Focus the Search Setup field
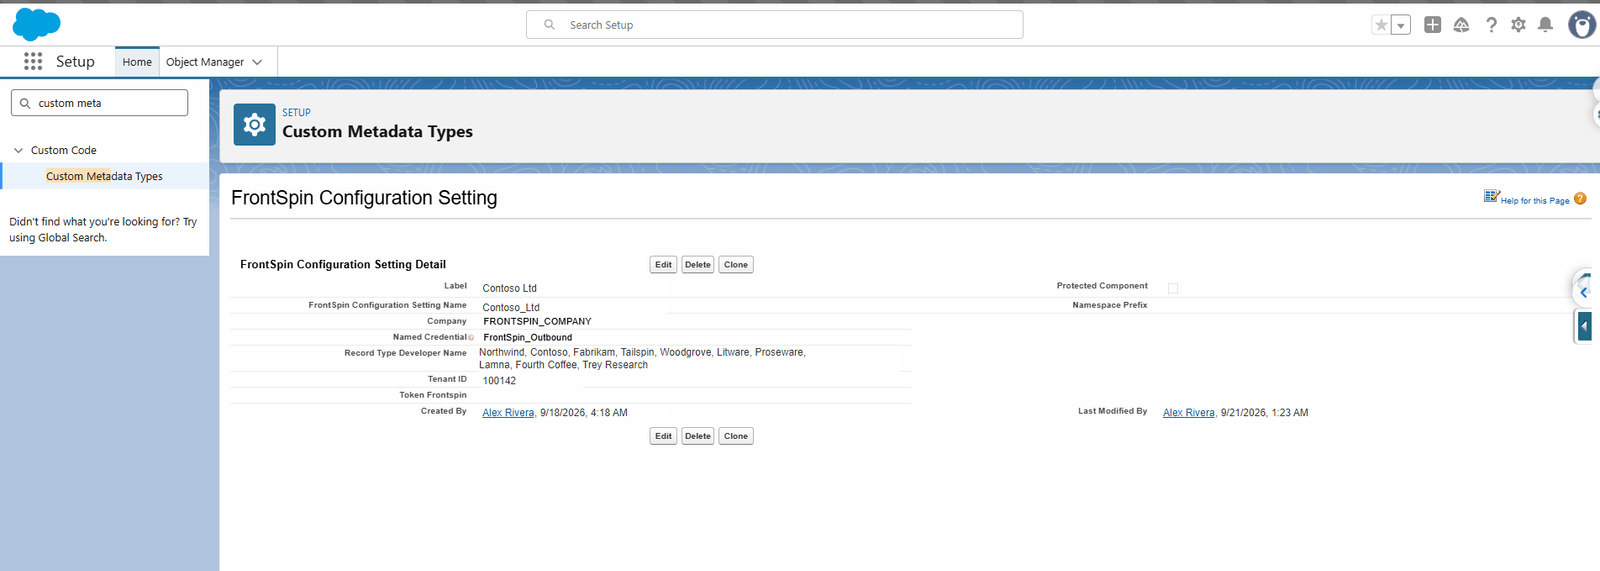Screen dimensions: 1600x571 [774, 25]
